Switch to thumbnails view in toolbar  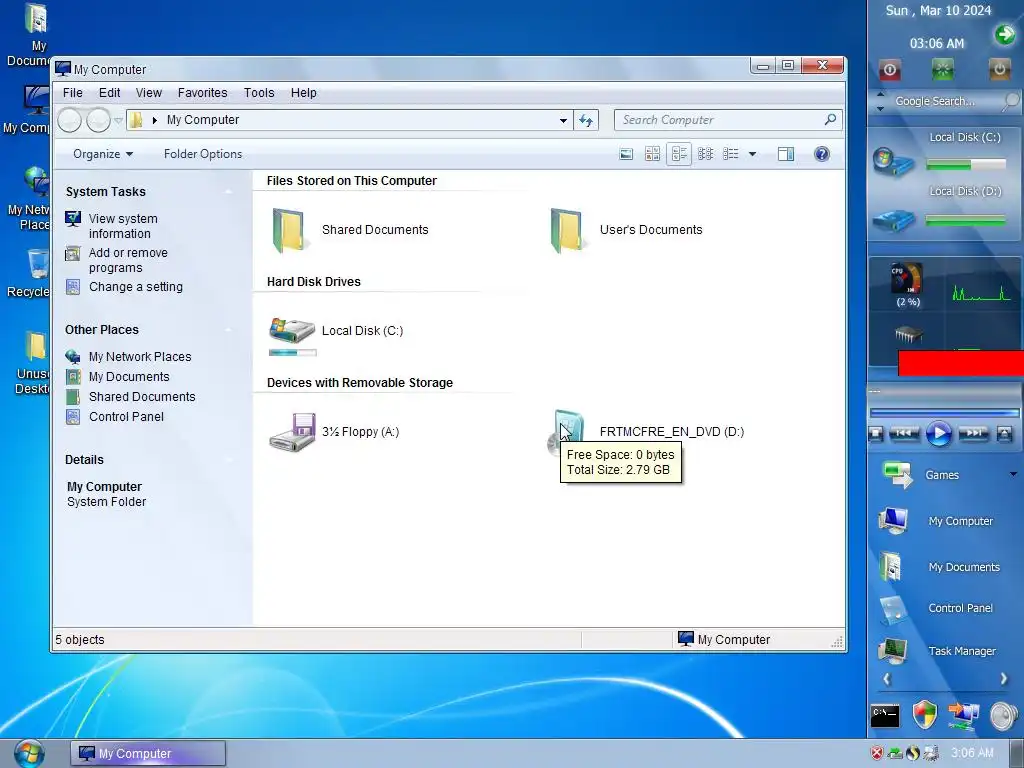(652, 154)
